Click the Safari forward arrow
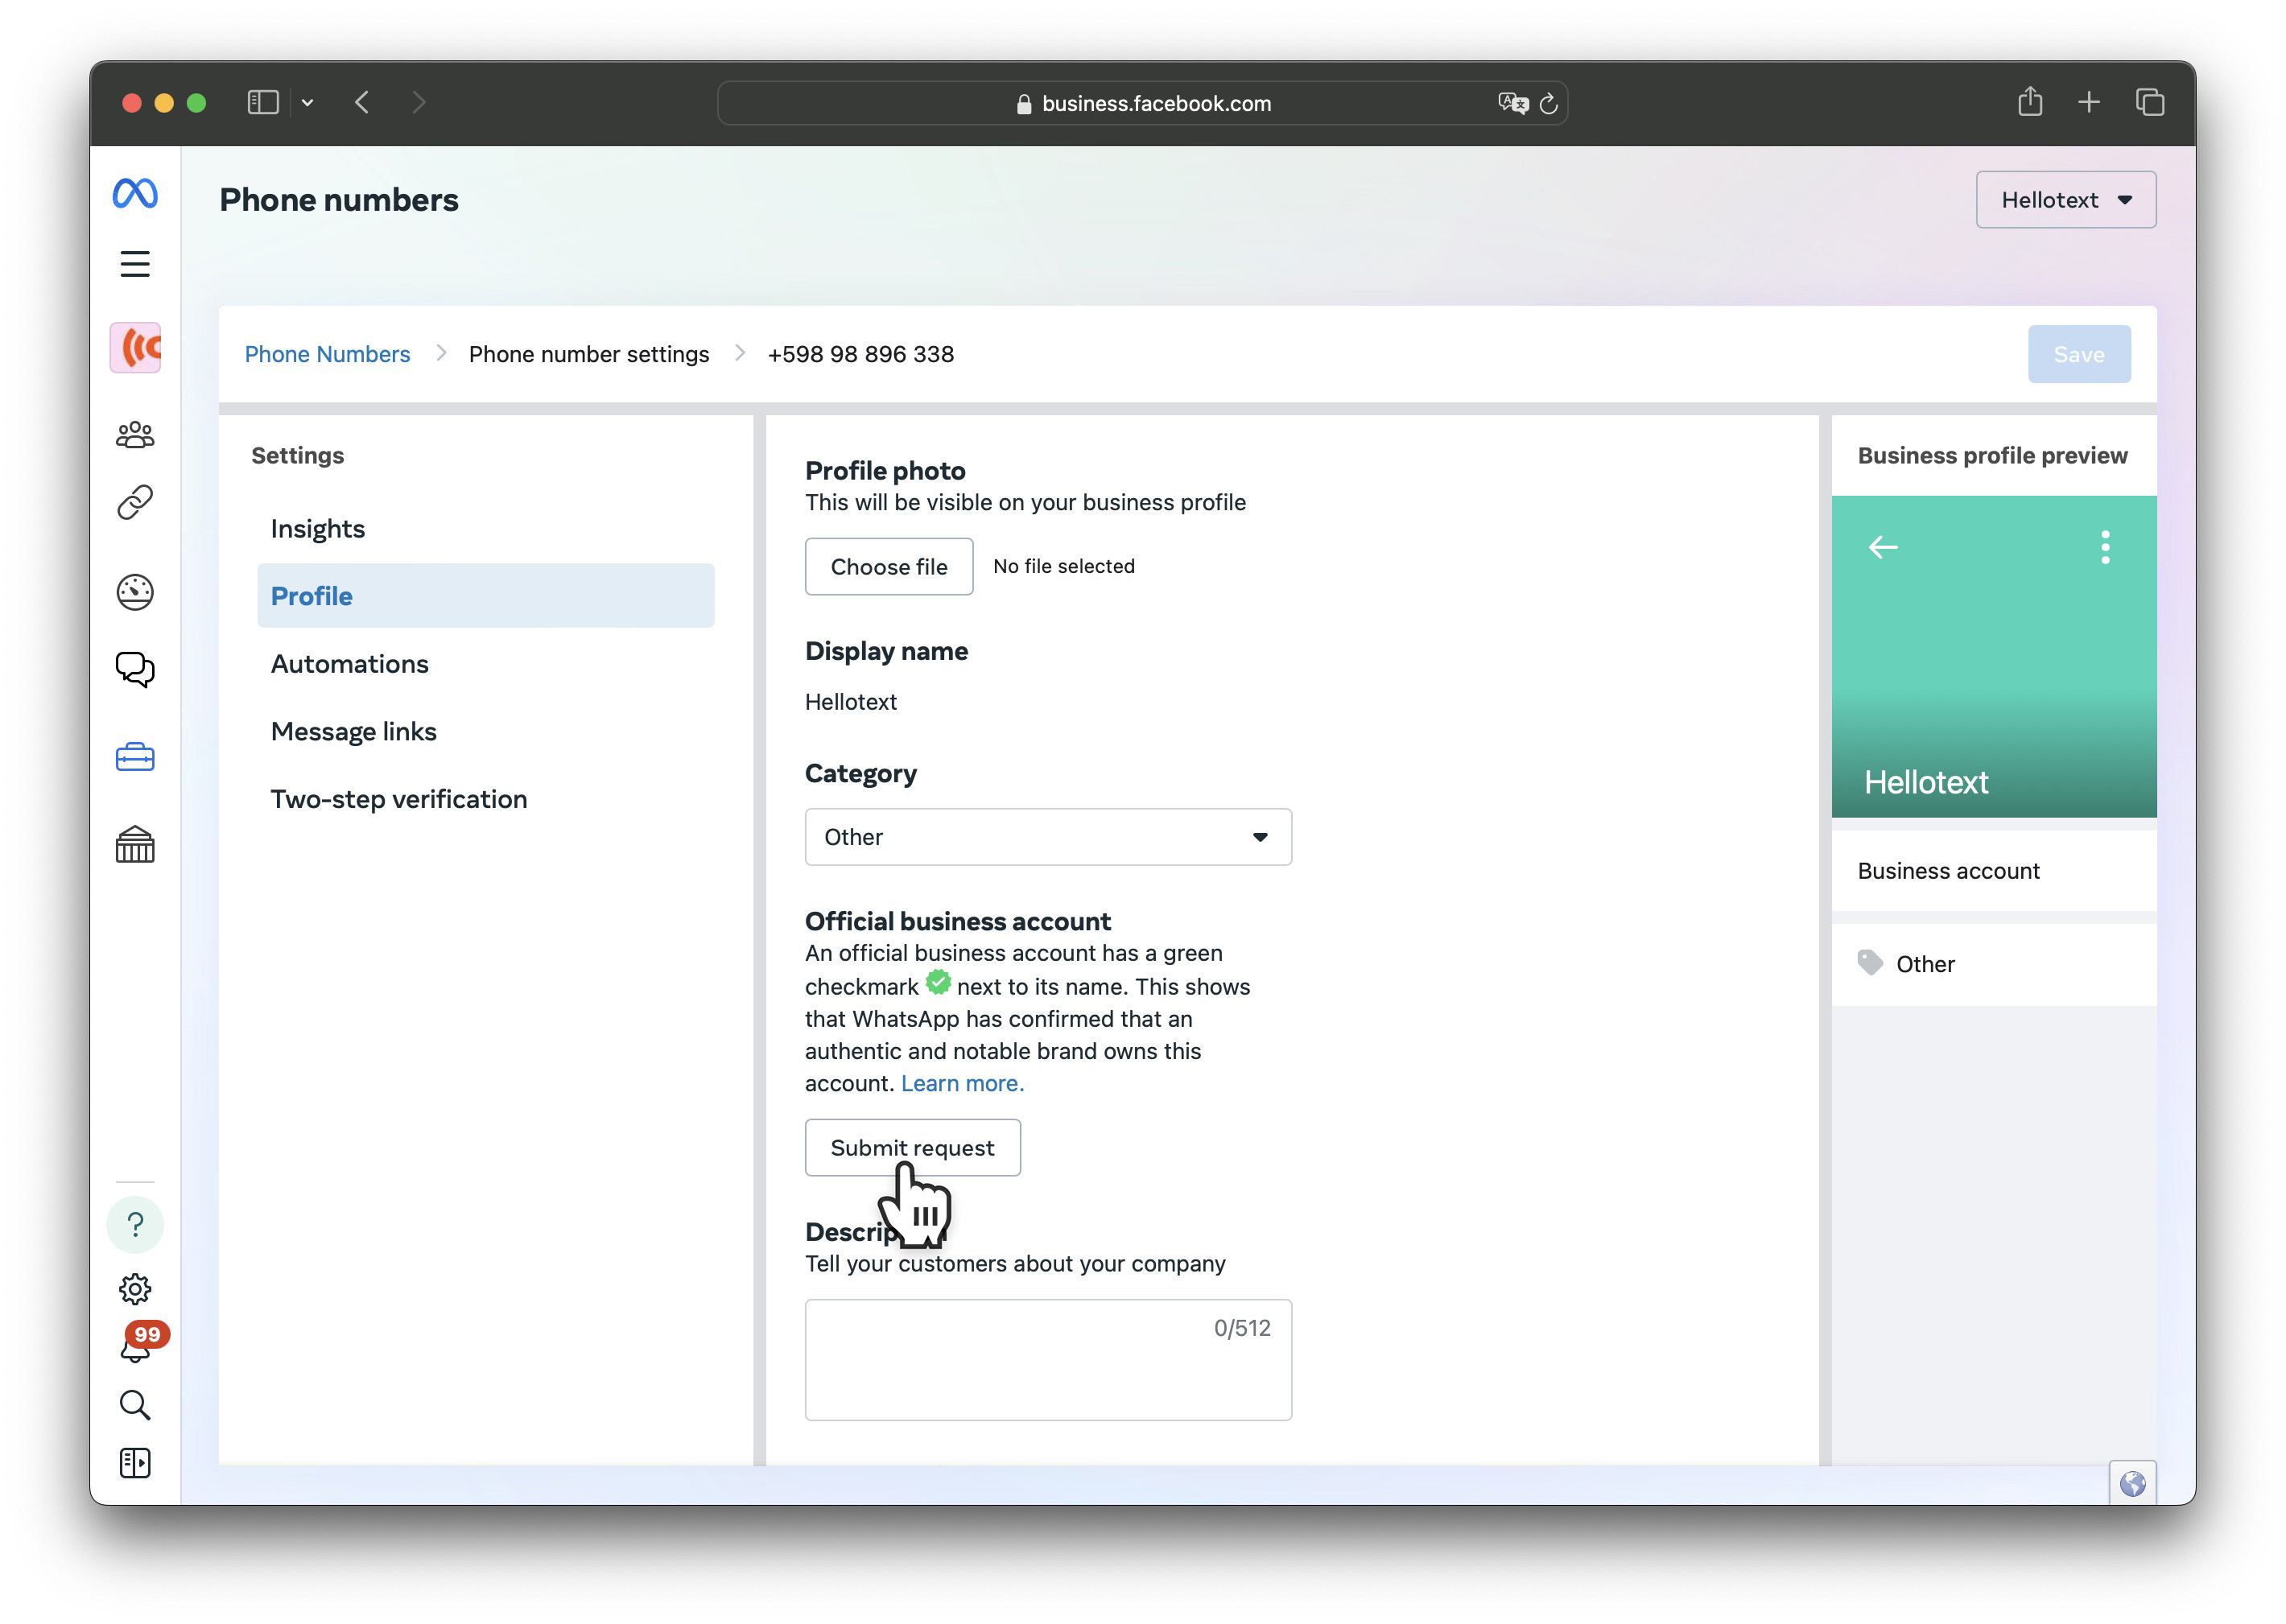Viewport: 2286px width, 1624px height. (419, 102)
